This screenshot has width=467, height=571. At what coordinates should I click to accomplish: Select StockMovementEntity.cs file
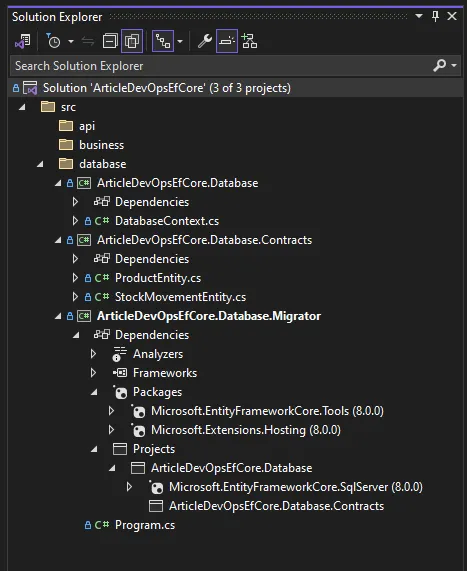180,297
